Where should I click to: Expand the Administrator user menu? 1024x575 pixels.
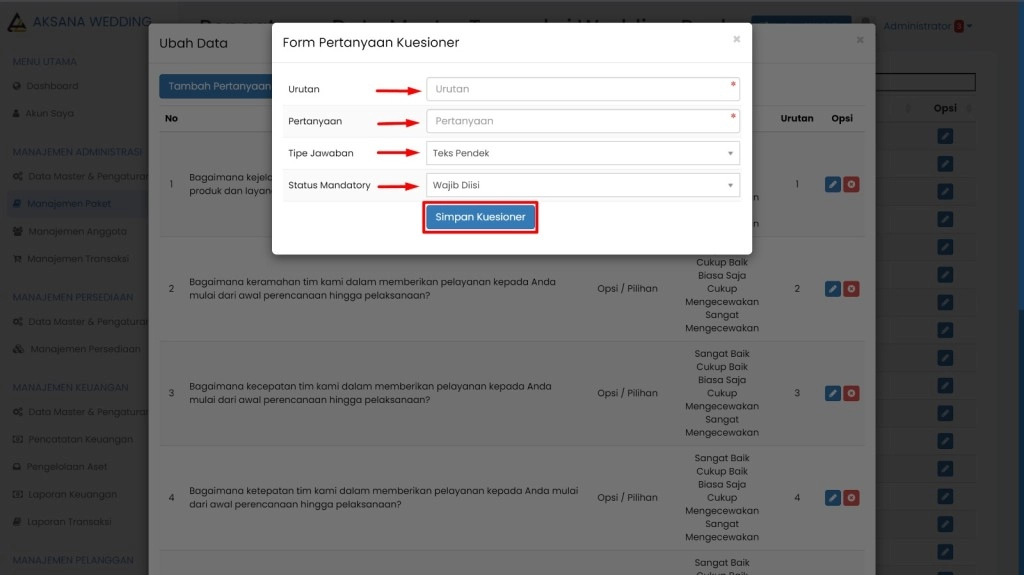[x=926, y=26]
